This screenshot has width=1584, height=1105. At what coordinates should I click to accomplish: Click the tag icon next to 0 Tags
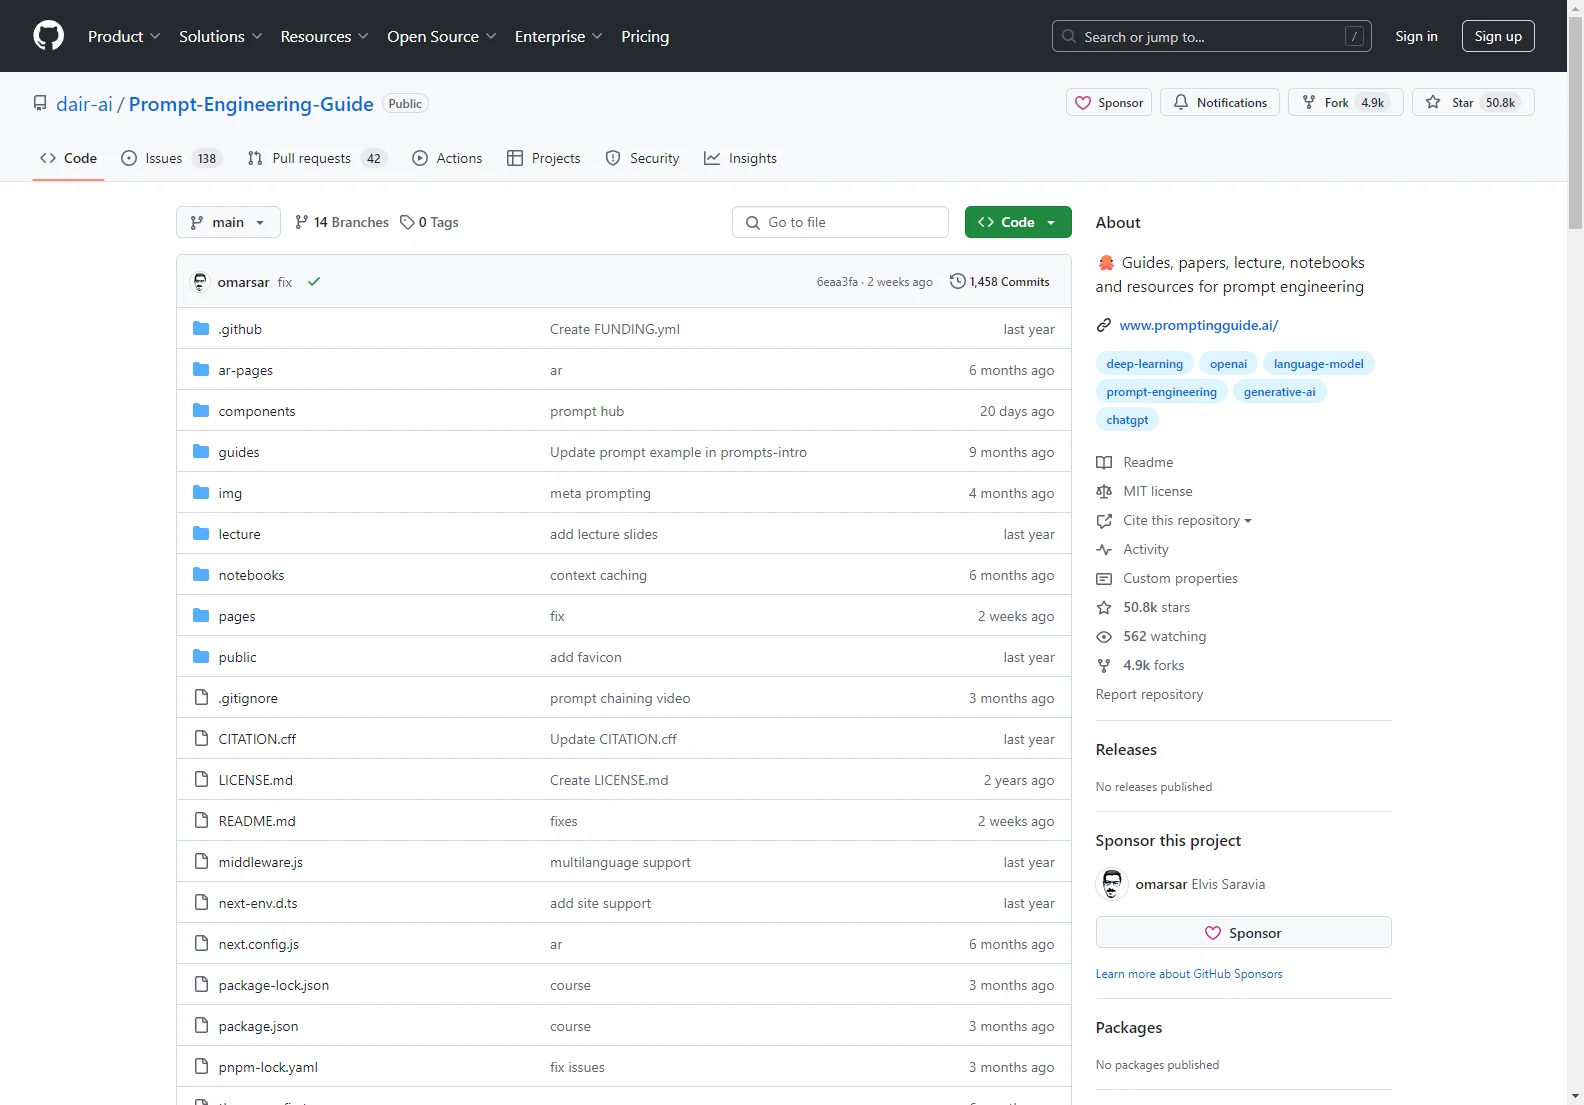pos(407,222)
